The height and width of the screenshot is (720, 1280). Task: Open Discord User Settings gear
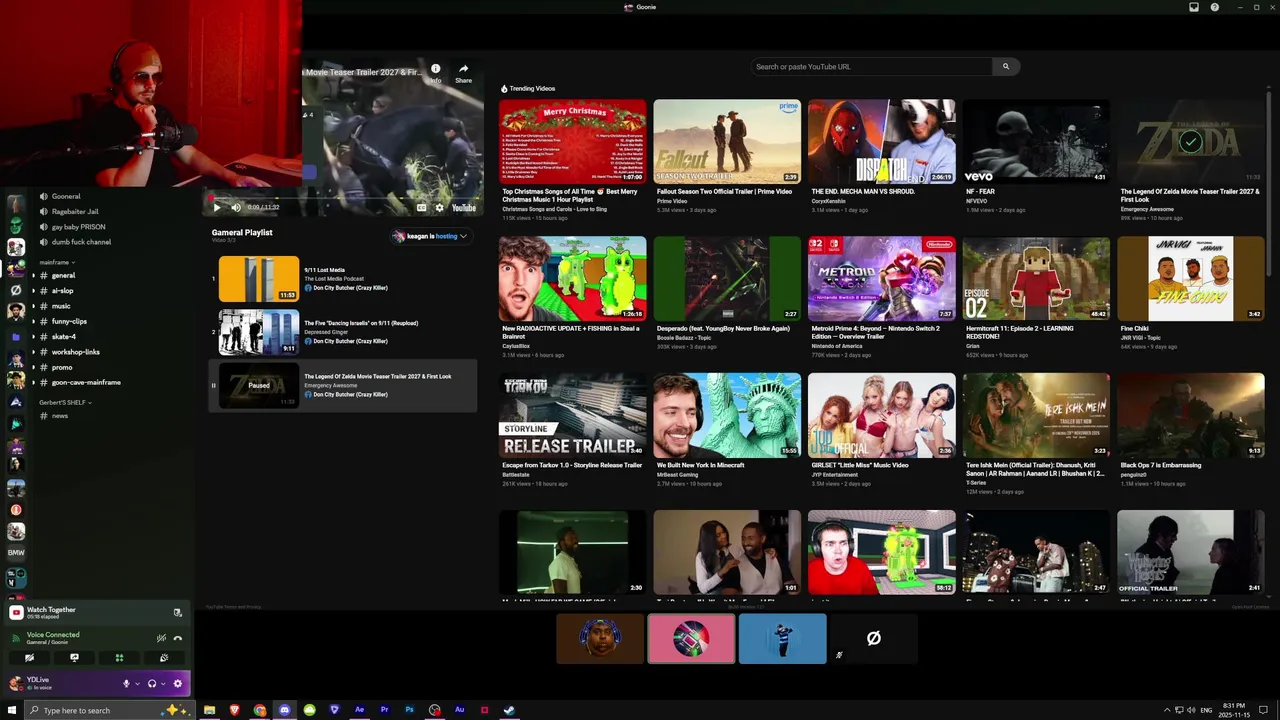178,684
